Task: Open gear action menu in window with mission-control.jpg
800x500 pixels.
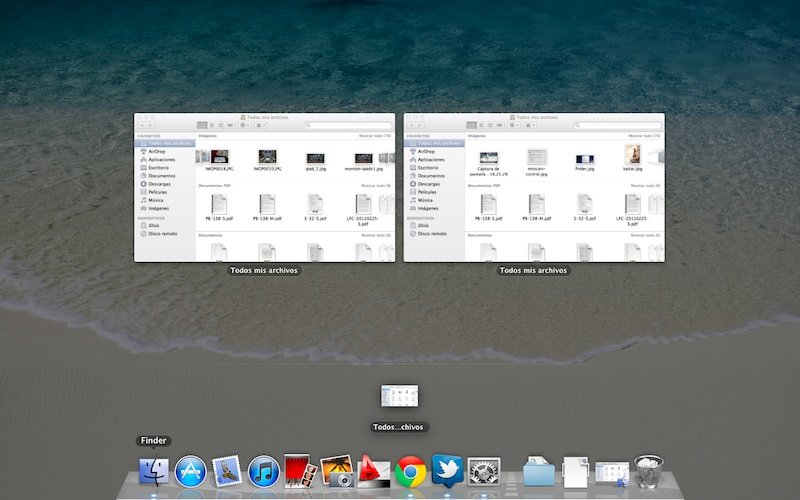Action: point(516,125)
